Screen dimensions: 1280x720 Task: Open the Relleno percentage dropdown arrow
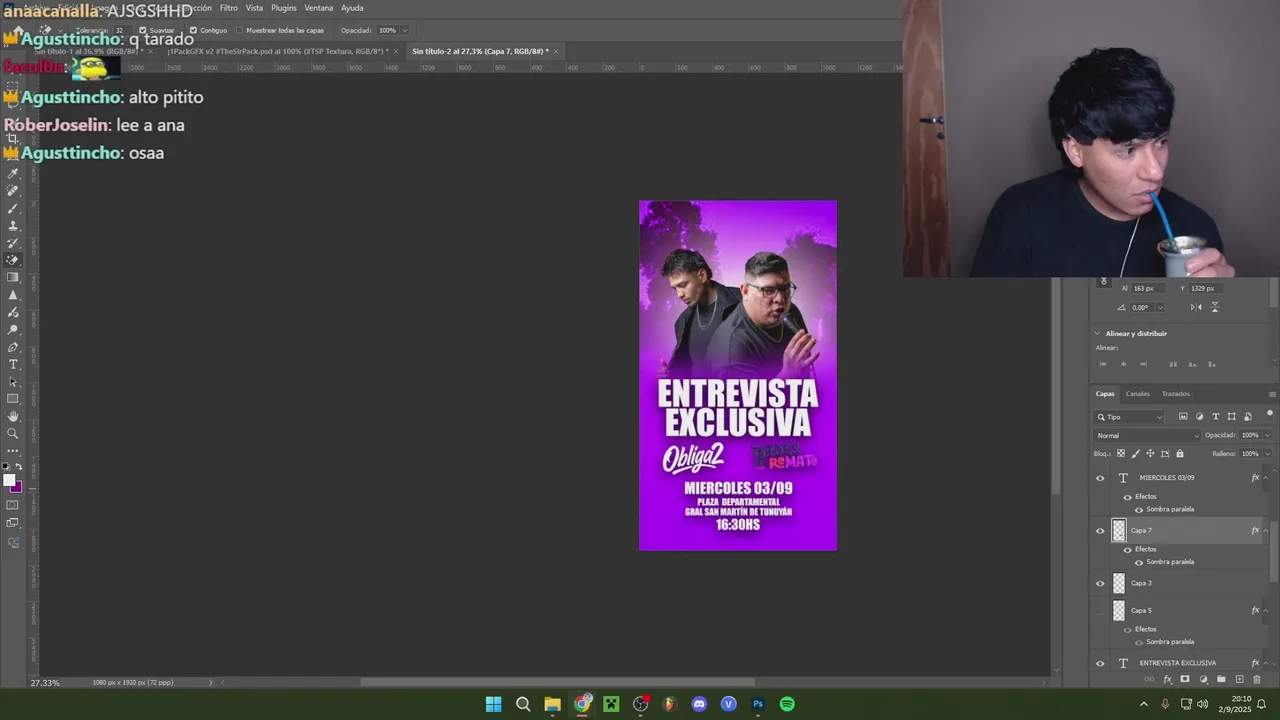tap(1267, 454)
